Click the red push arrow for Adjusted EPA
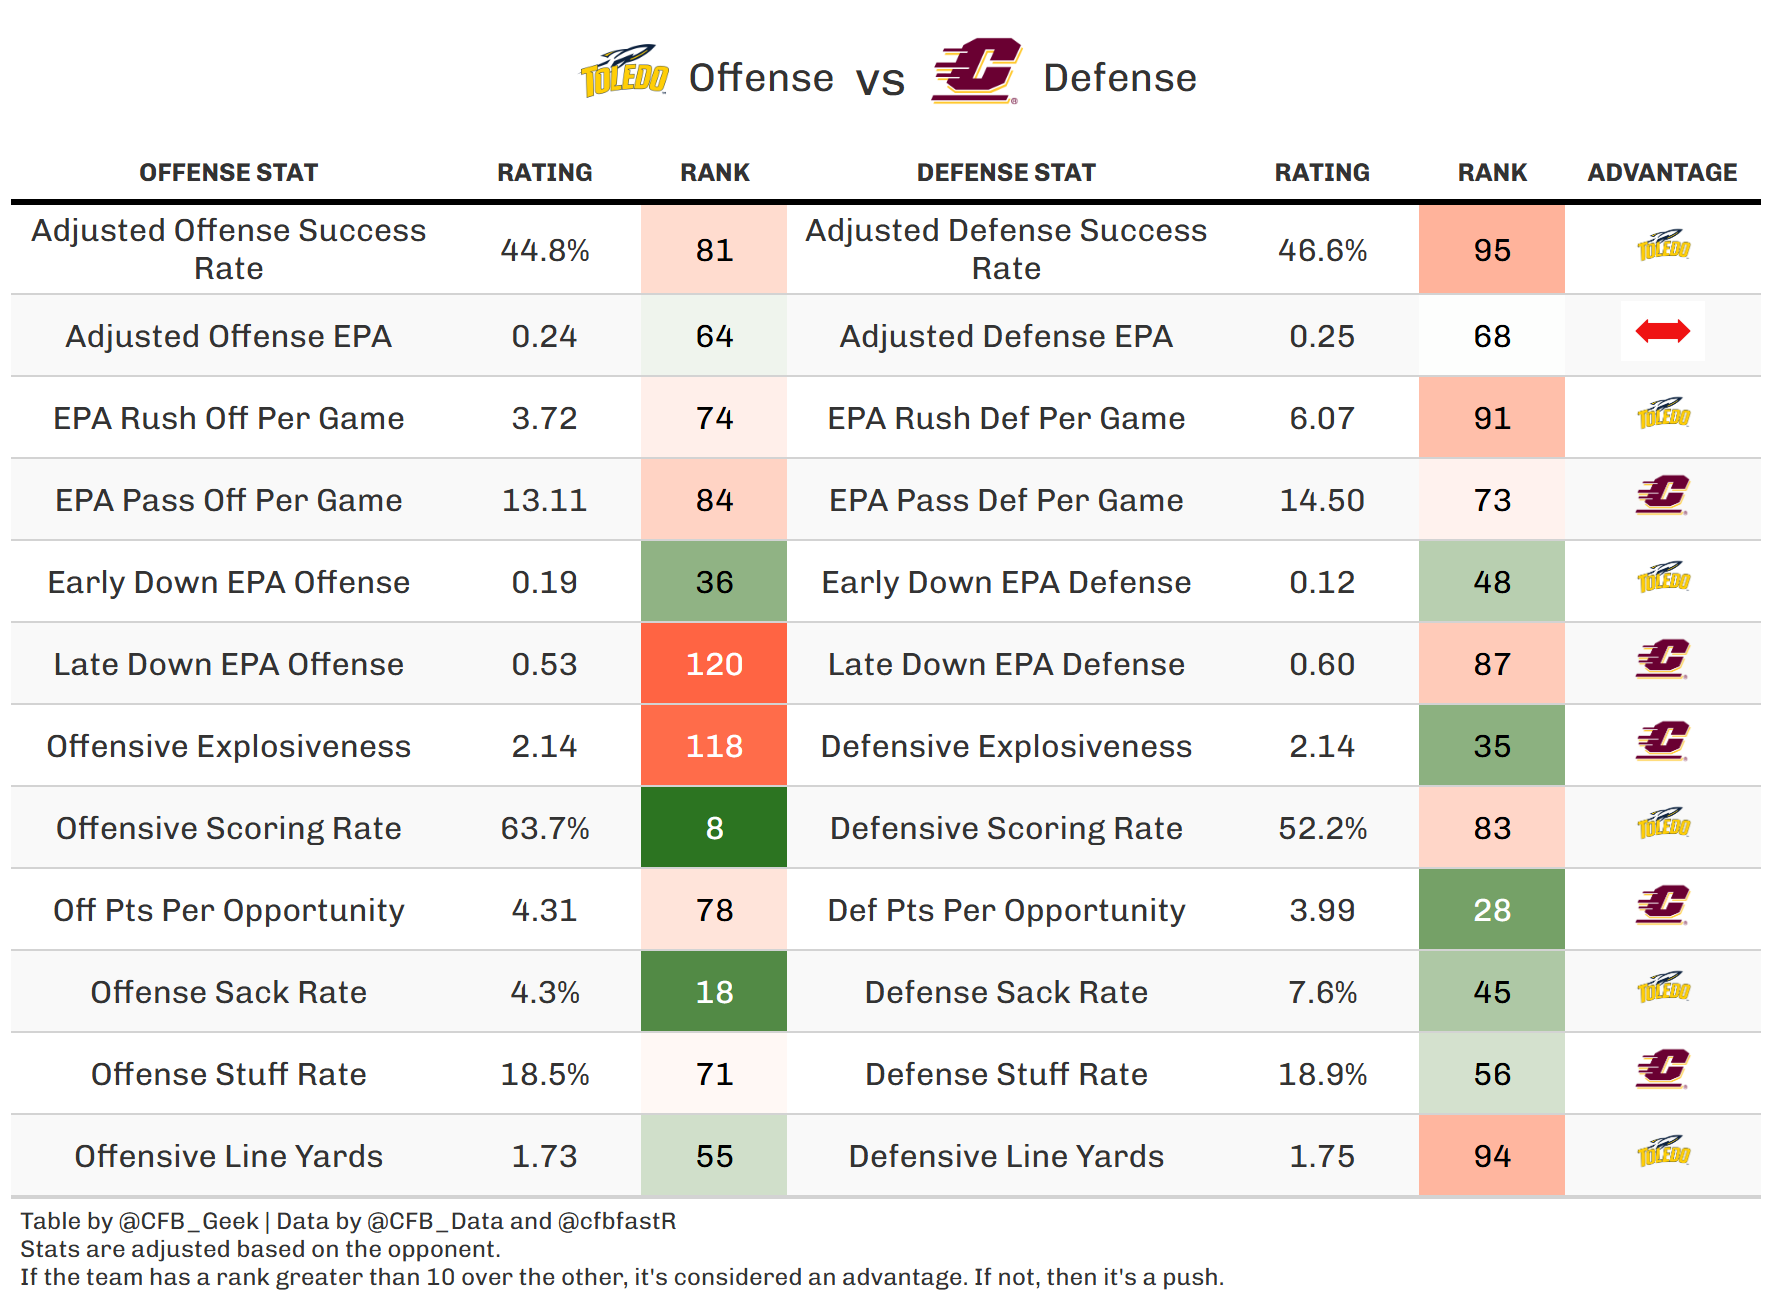This screenshot has width=1770, height=1312. pyautogui.click(x=1662, y=331)
